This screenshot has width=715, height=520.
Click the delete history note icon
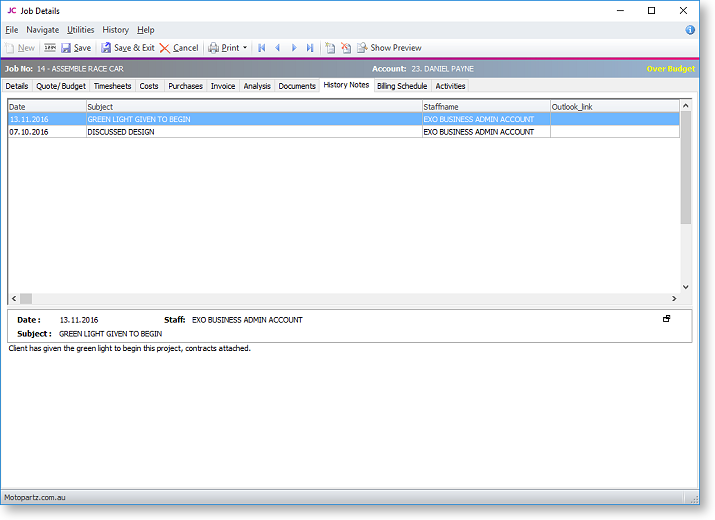(x=346, y=48)
